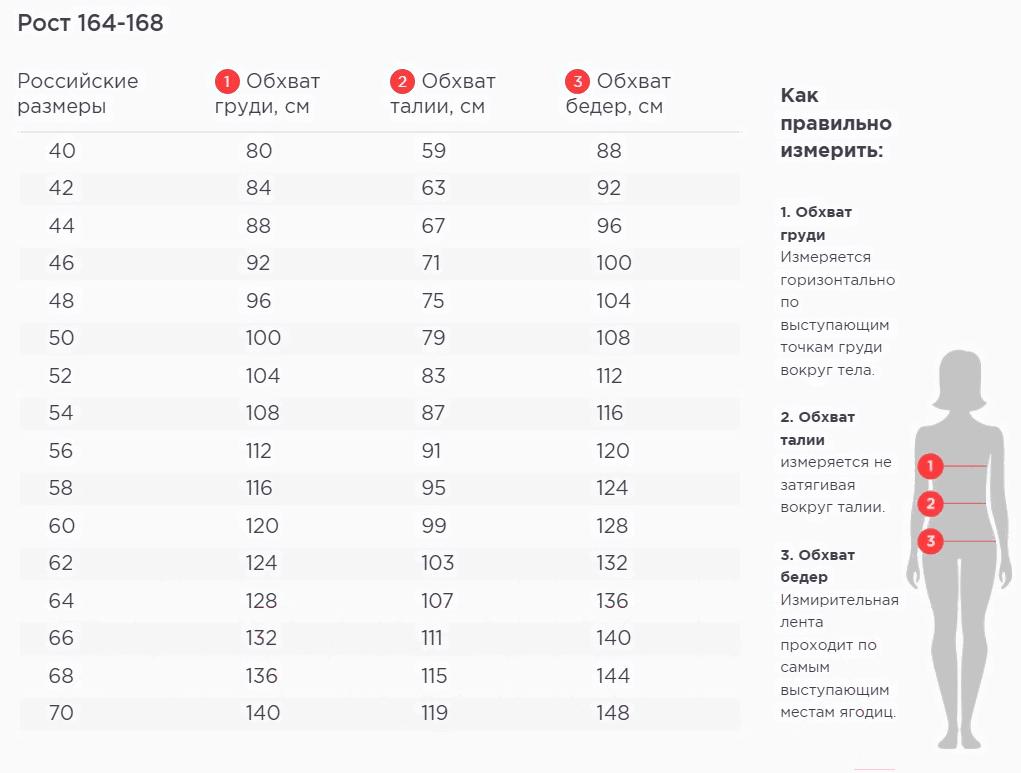The height and width of the screenshot is (773, 1021).
Task: Select chest marker 1 on the body silhouette
Action: 930,465
